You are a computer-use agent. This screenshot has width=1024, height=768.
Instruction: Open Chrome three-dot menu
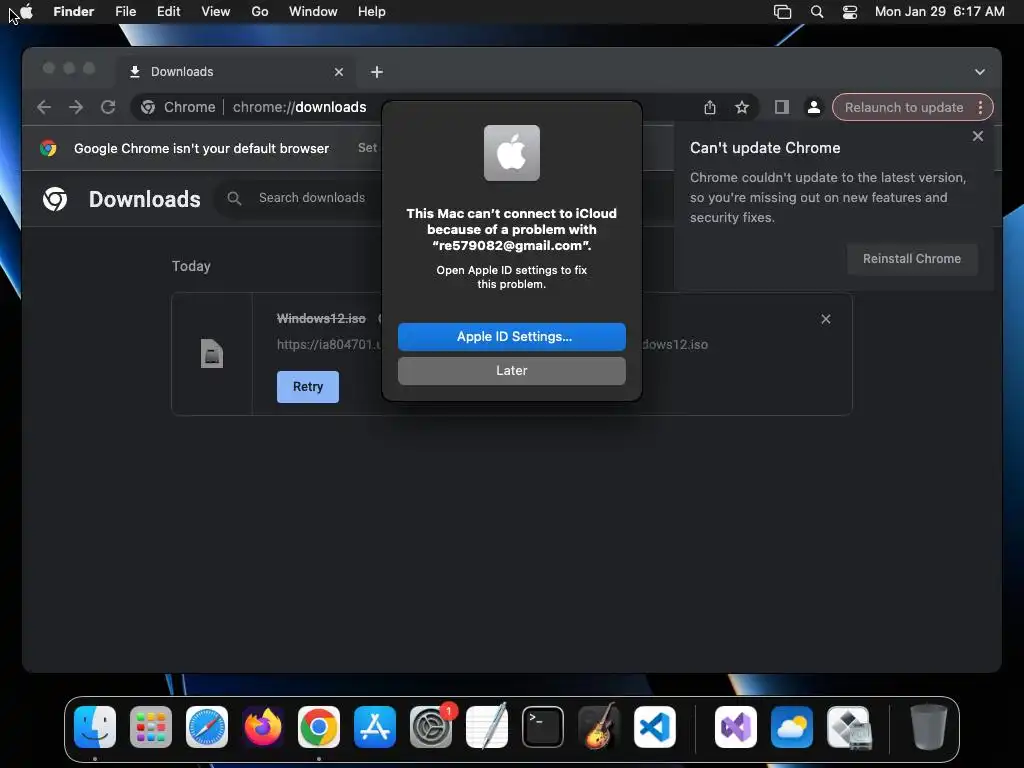980,107
